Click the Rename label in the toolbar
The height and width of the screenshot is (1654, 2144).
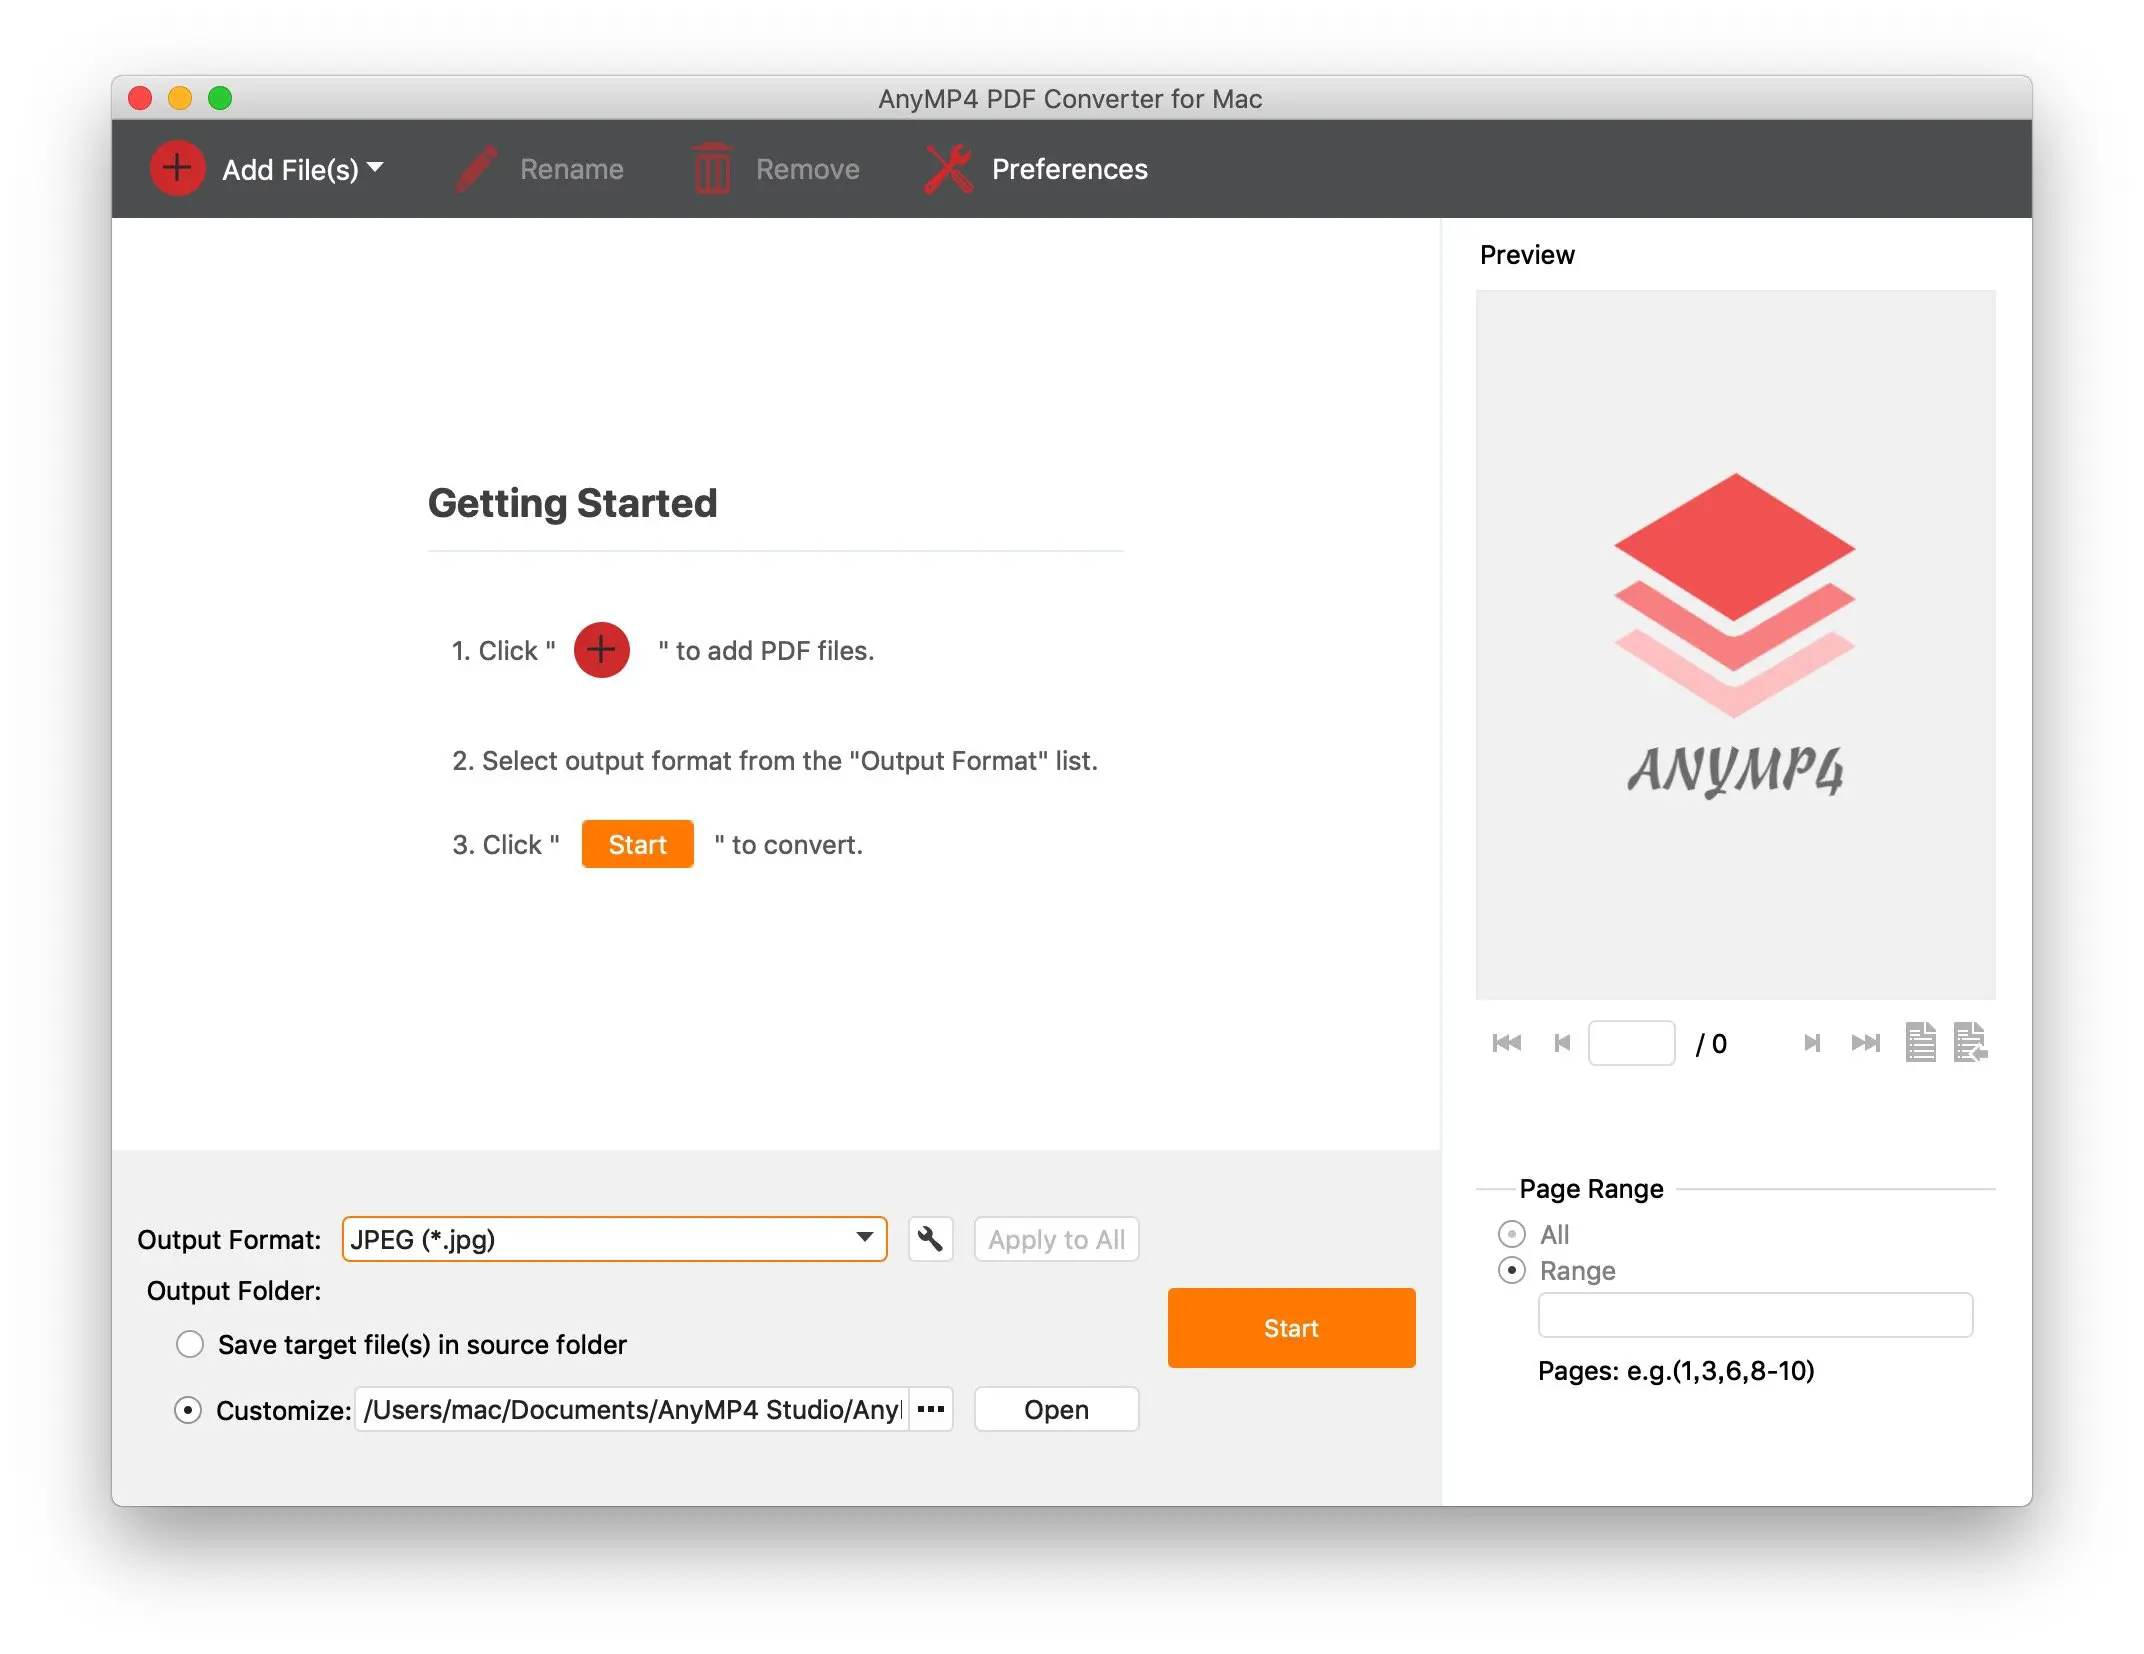click(572, 169)
